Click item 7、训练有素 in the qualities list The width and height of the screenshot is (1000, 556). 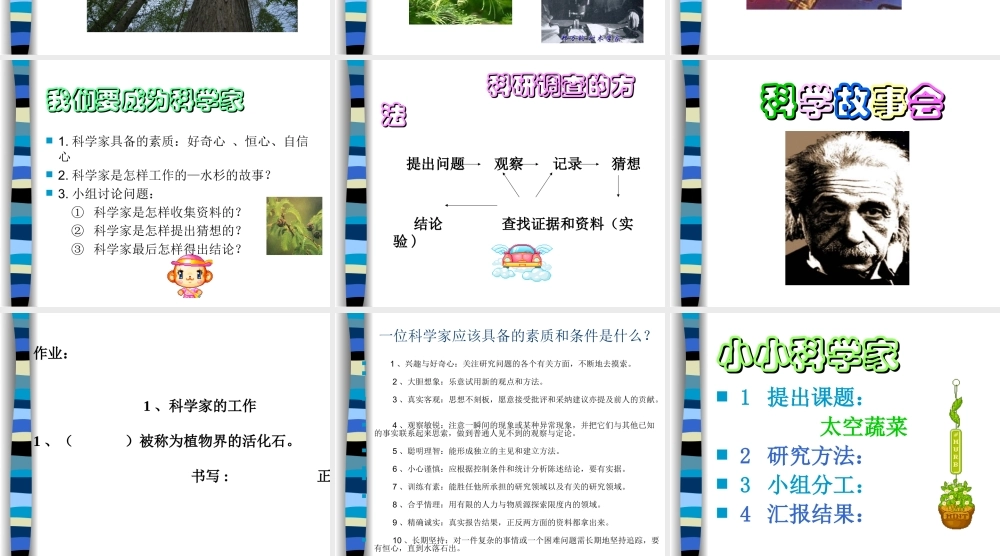pyautogui.click(x=509, y=486)
